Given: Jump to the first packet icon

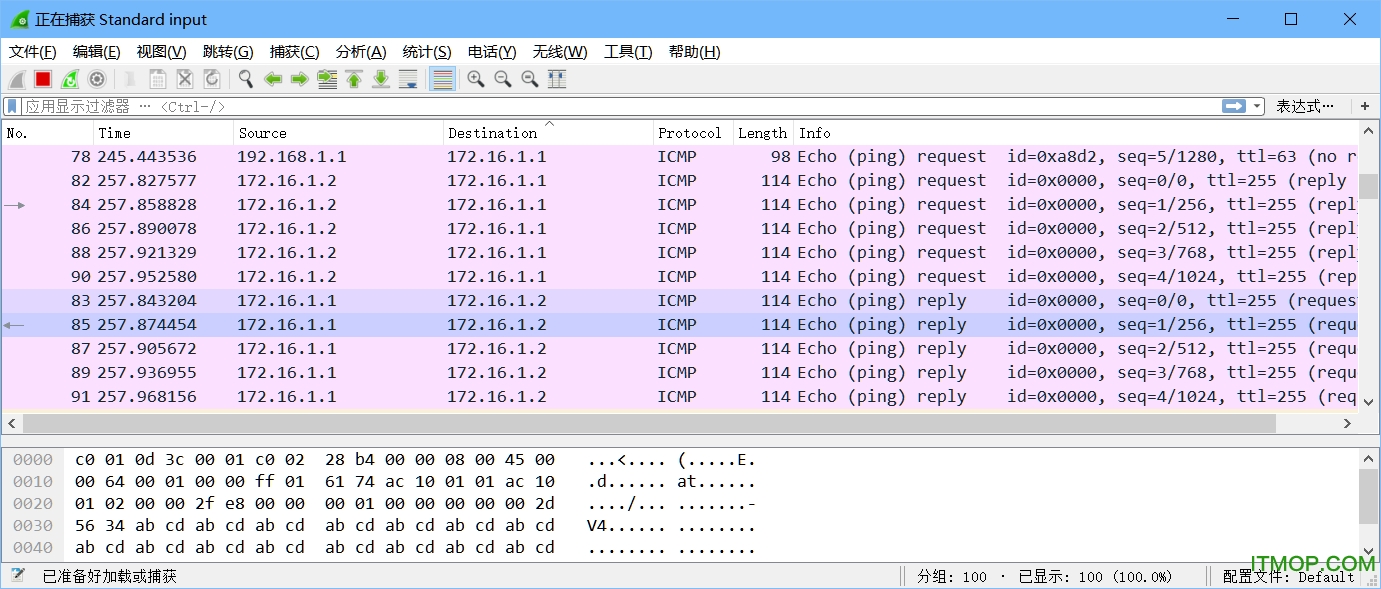Looking at the screenshot, I should [354, 79].
